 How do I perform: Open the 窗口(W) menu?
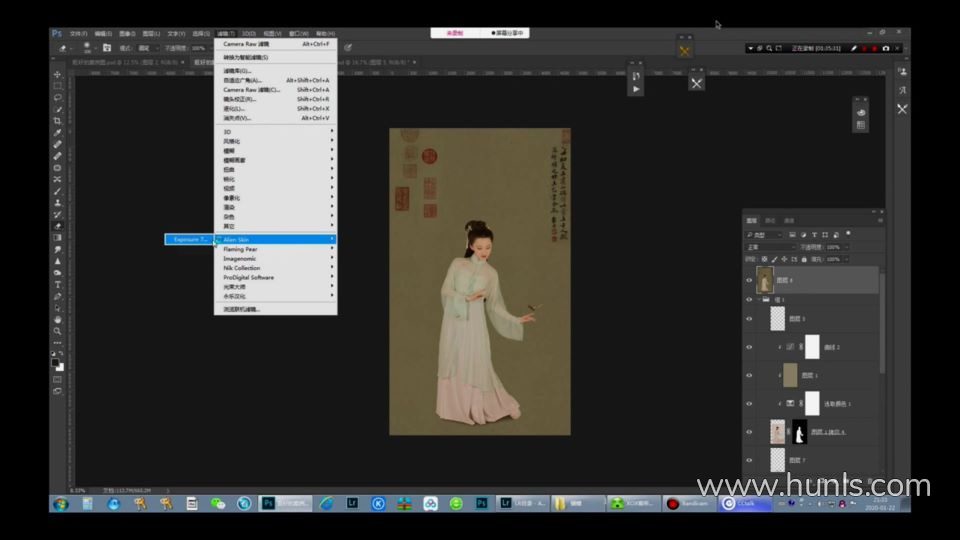pyautogui.click(x=299, y=34)
